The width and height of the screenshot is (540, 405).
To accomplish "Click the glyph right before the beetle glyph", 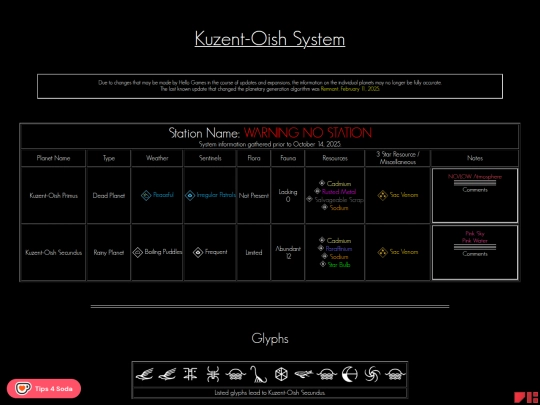I will point(190,374).
